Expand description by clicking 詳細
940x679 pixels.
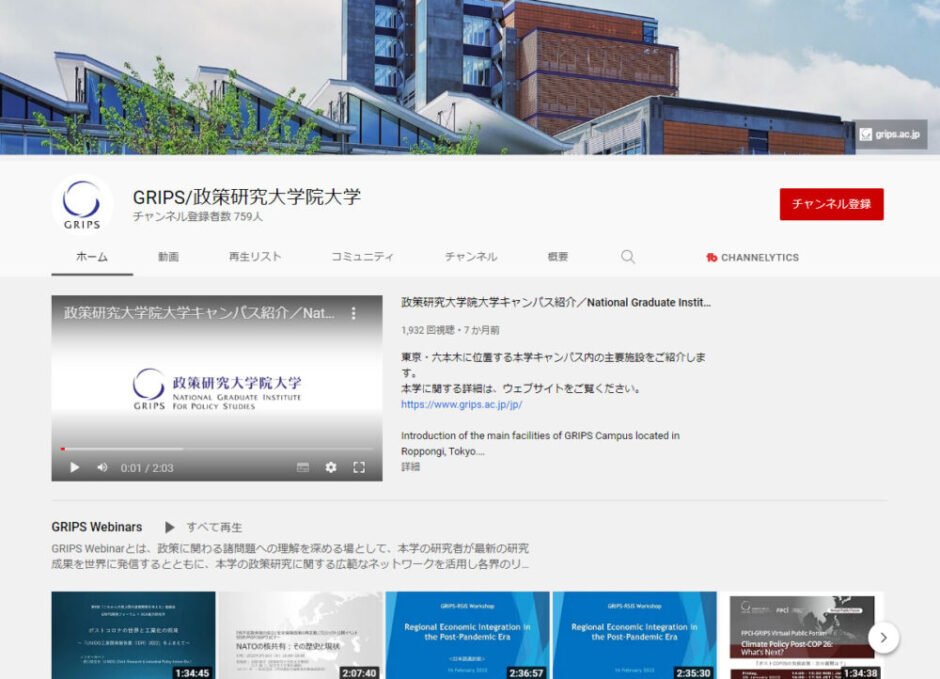coord(411,466)
